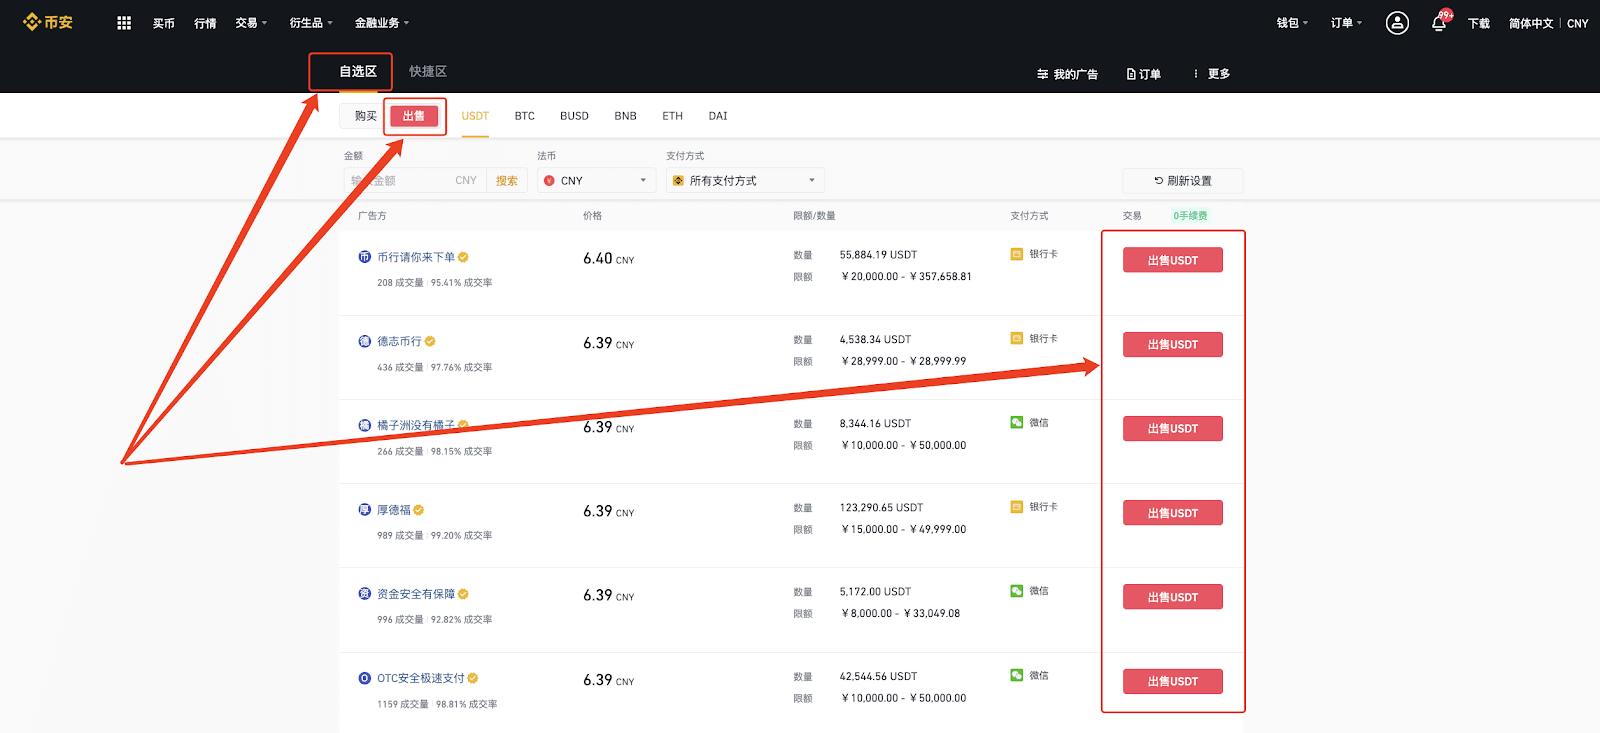Click WeChat icon in 资金安全有保障 row
This screenshot has height=733, width=1600.
click(x=1017, y=591)
